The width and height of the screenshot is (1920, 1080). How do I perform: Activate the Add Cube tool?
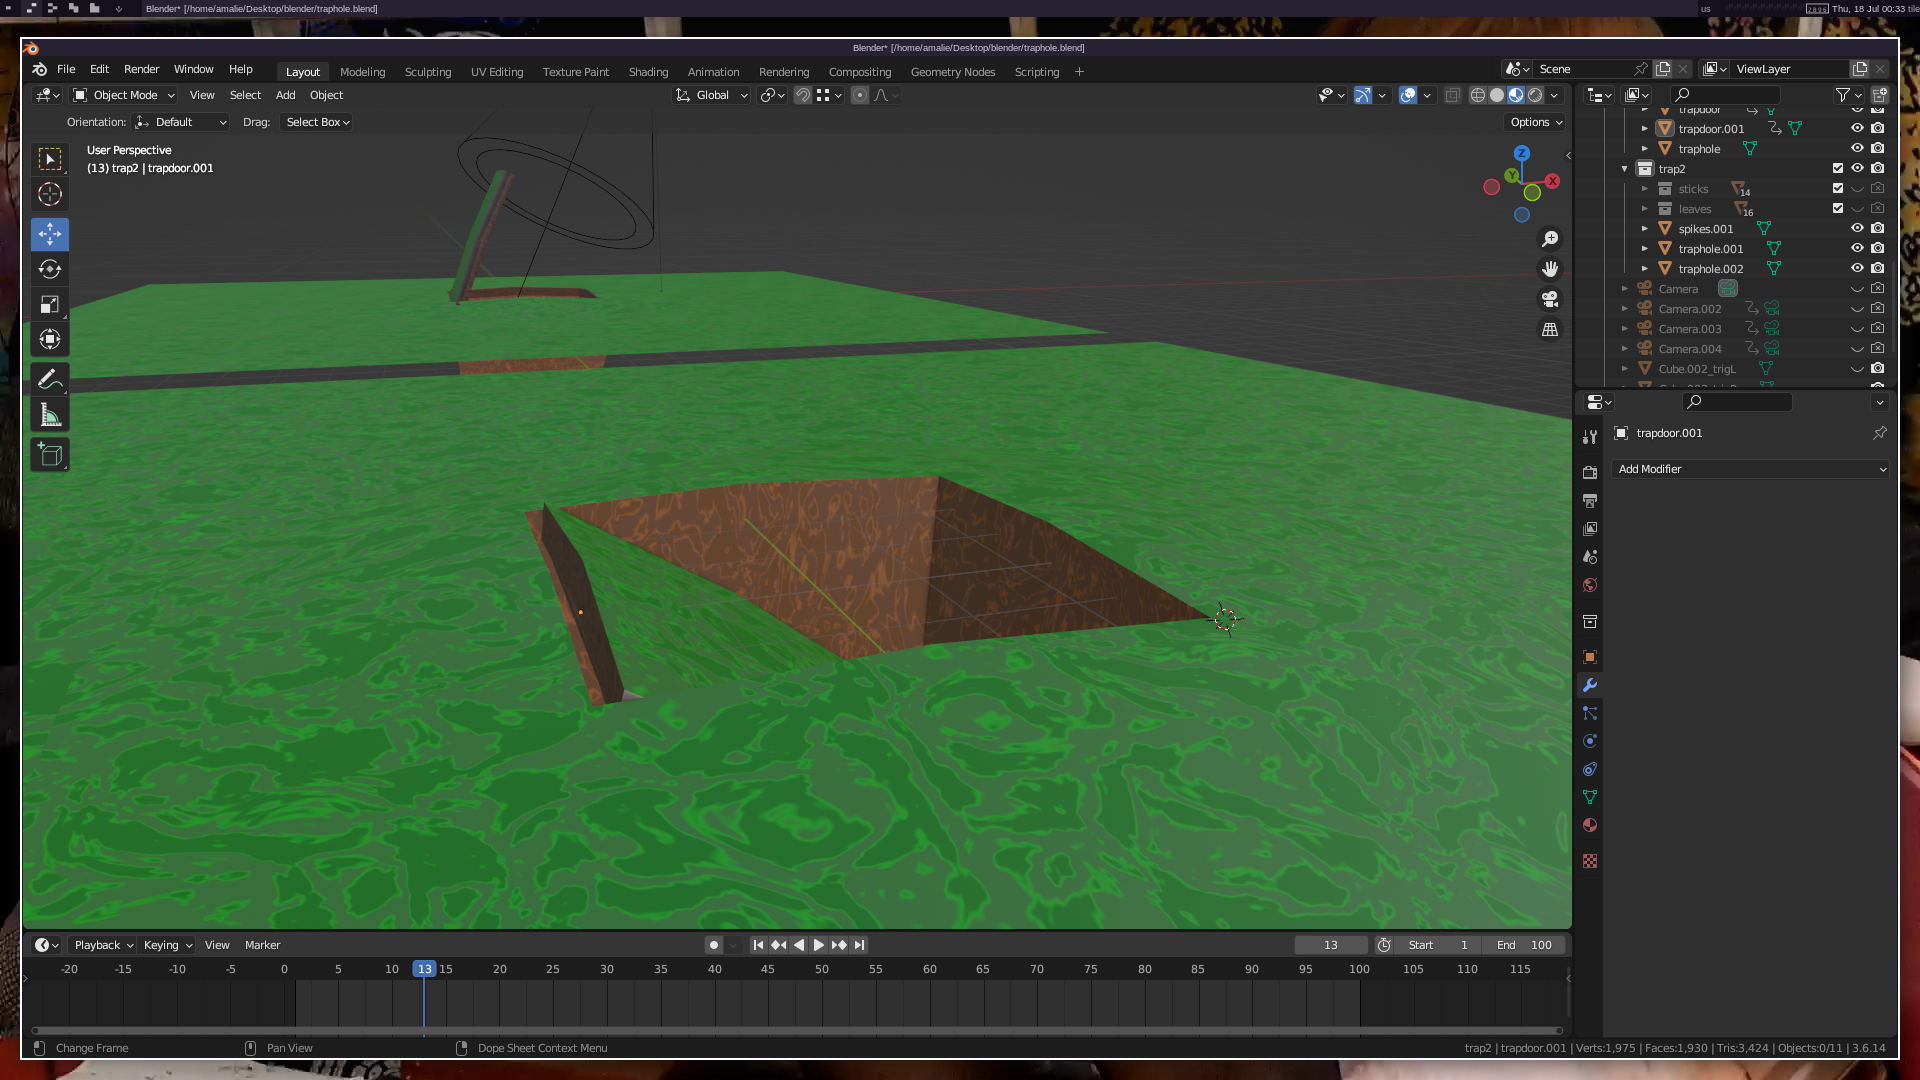[x=50, y=455]
